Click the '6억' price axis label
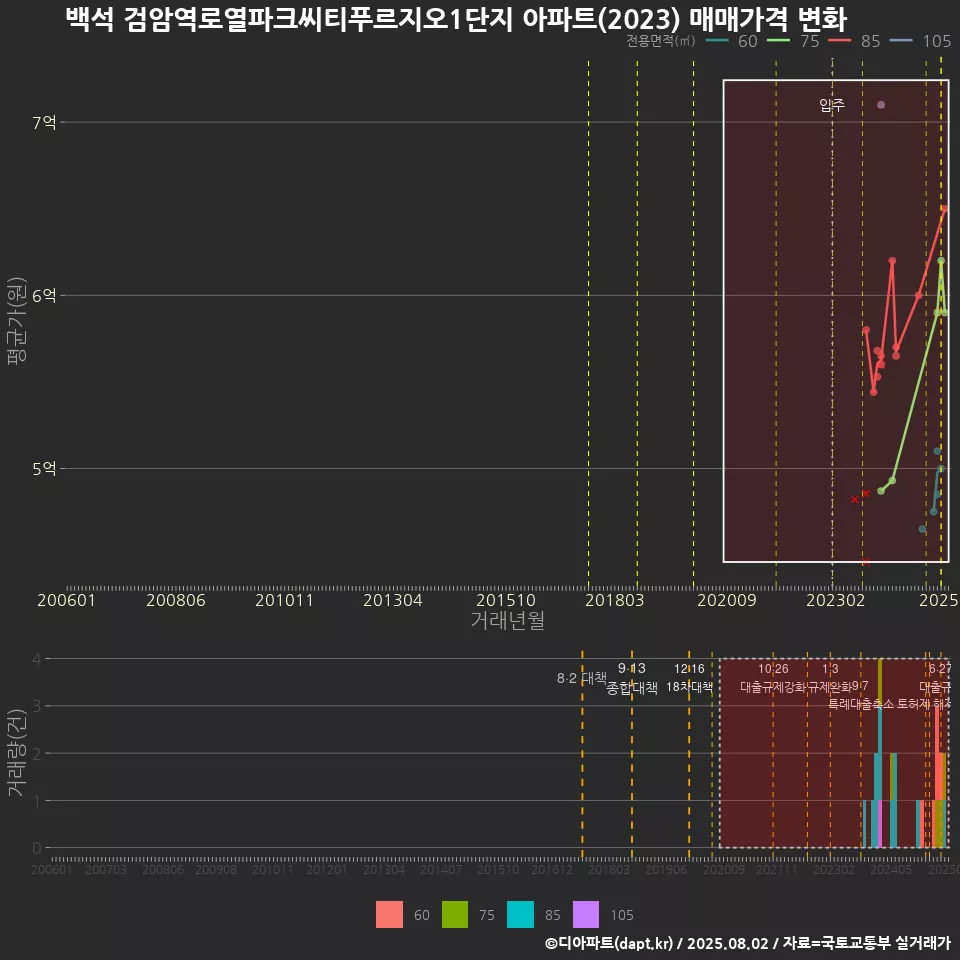960x960 pixels. [x=44, y=296]
